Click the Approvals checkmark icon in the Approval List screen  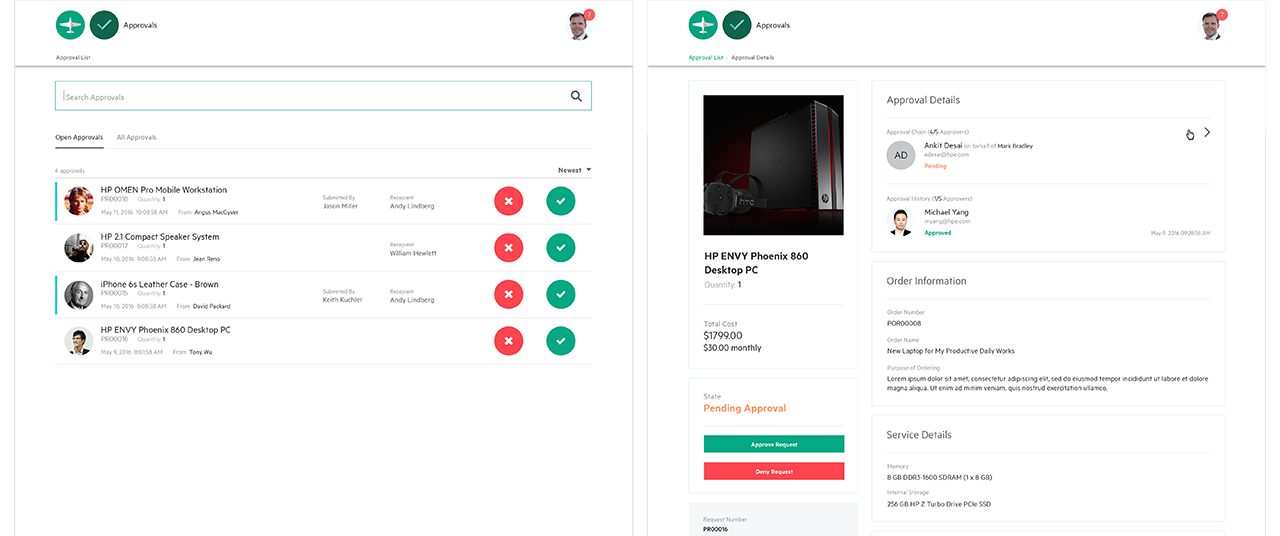[104, 25]
